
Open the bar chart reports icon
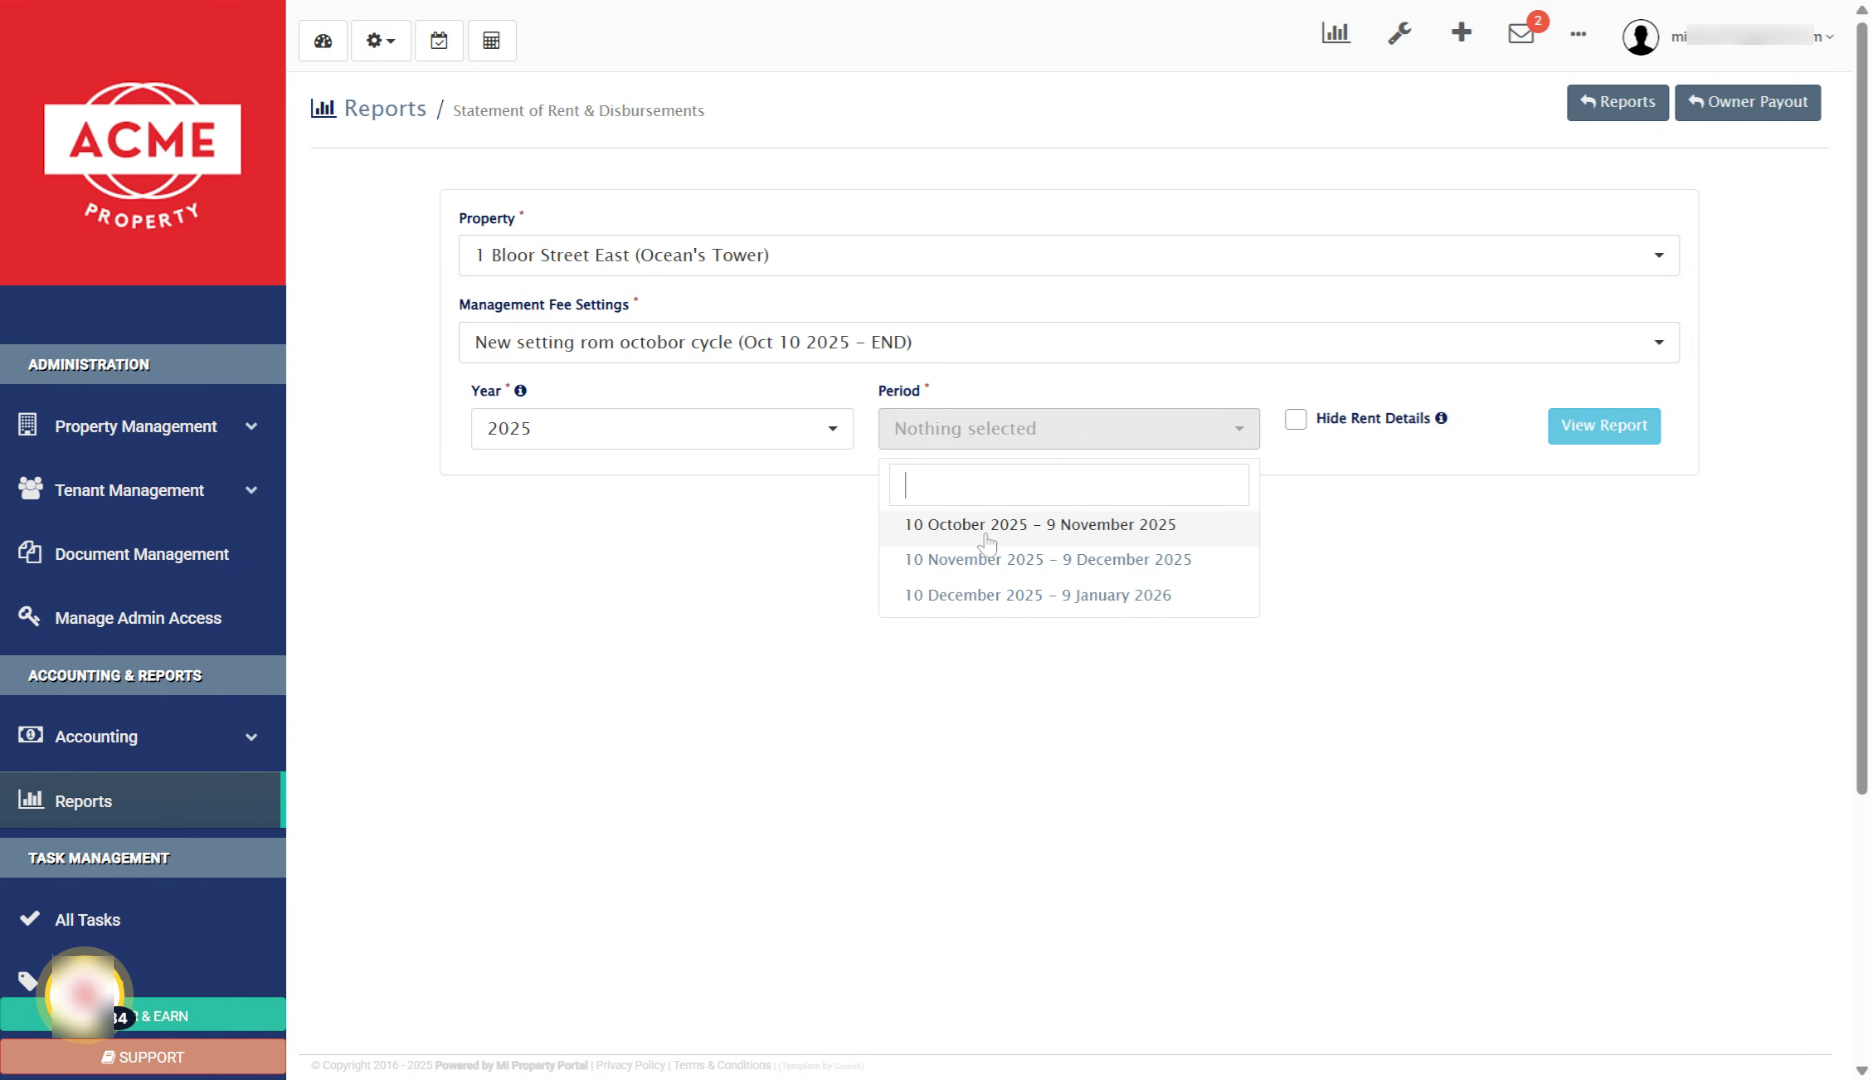pos(1335,33)
